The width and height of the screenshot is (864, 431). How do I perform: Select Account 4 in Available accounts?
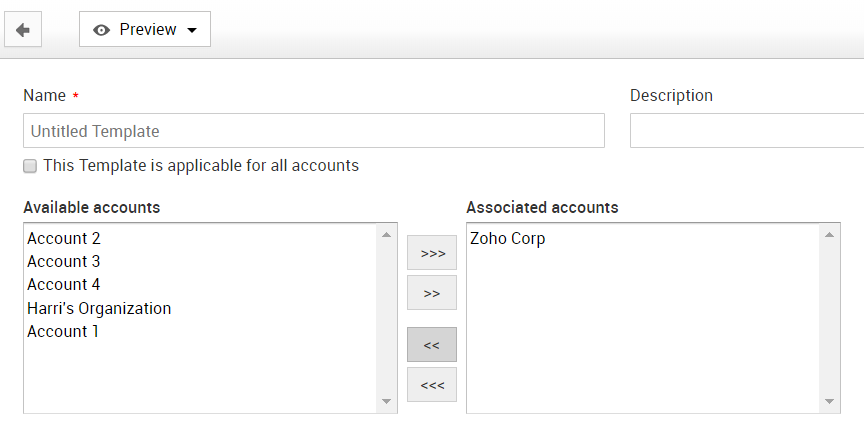(x=64, y=285)
